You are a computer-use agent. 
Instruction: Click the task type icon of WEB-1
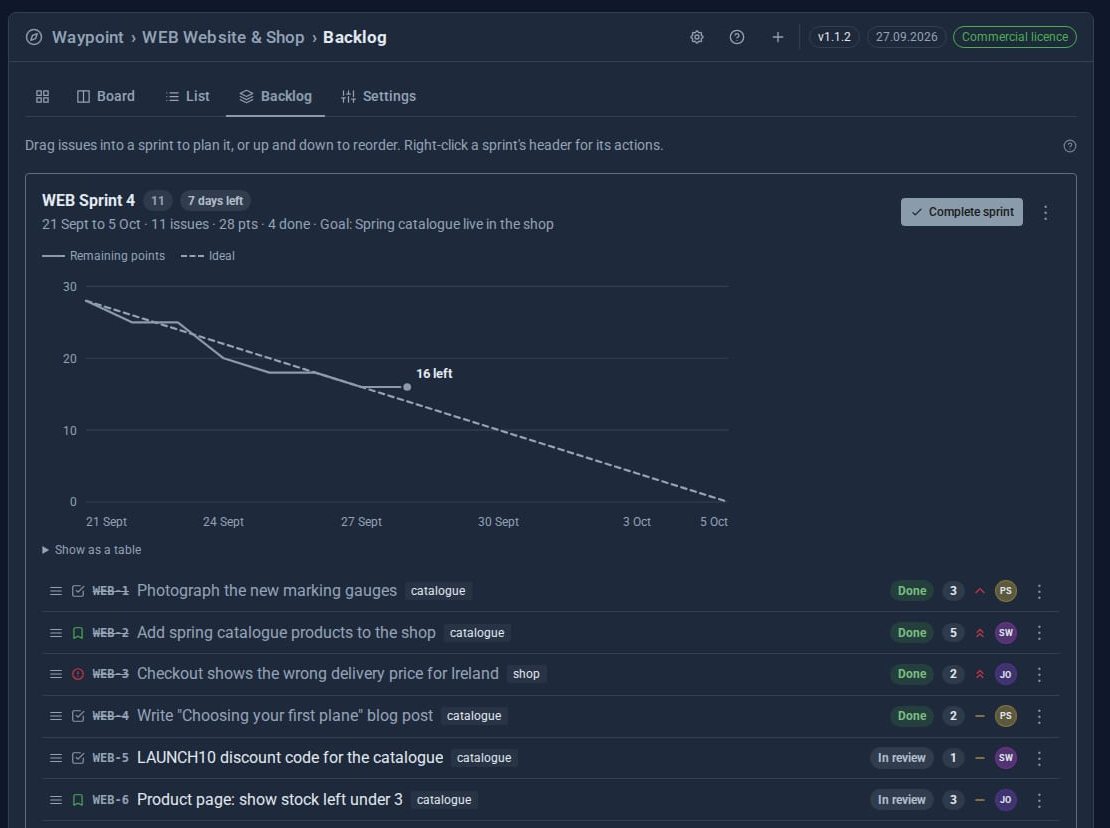pos(78,591)
